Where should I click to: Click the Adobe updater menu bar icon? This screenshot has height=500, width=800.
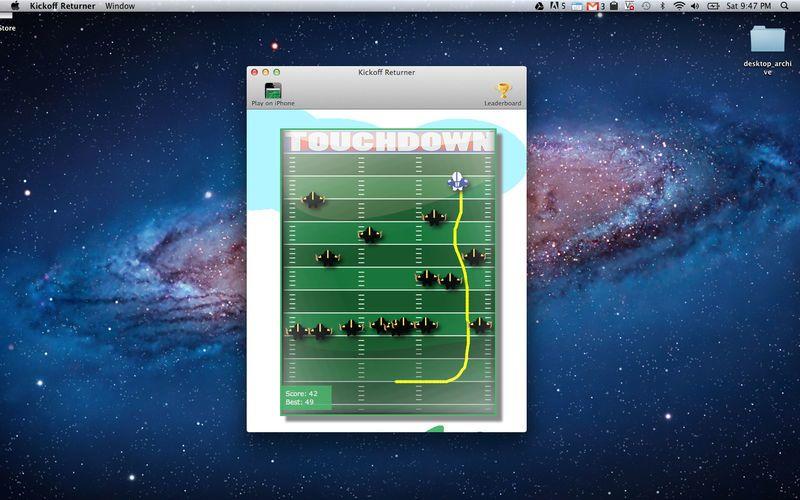pos(558,6)
